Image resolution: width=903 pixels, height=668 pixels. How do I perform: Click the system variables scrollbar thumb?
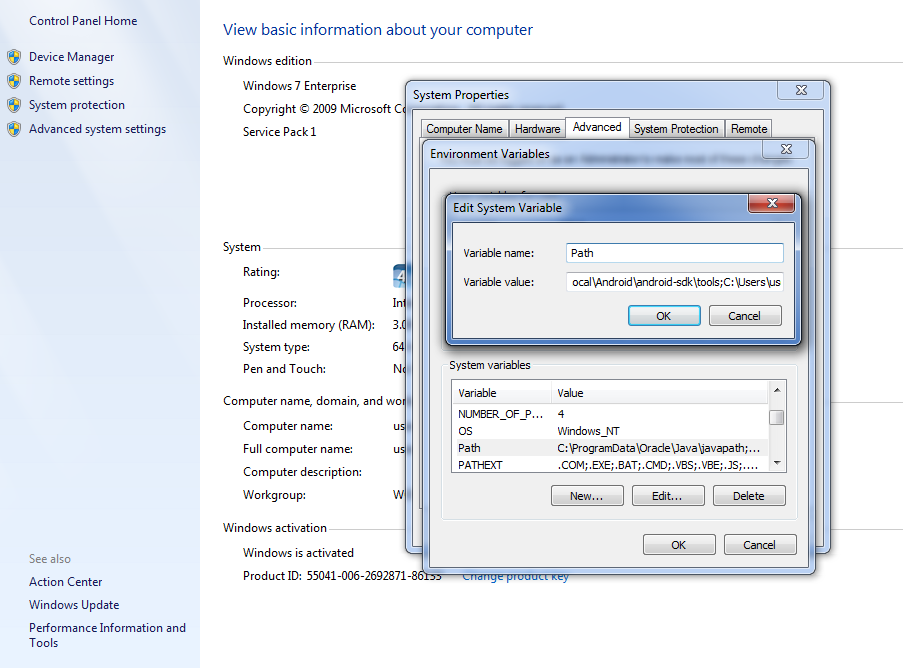point(777,418)
